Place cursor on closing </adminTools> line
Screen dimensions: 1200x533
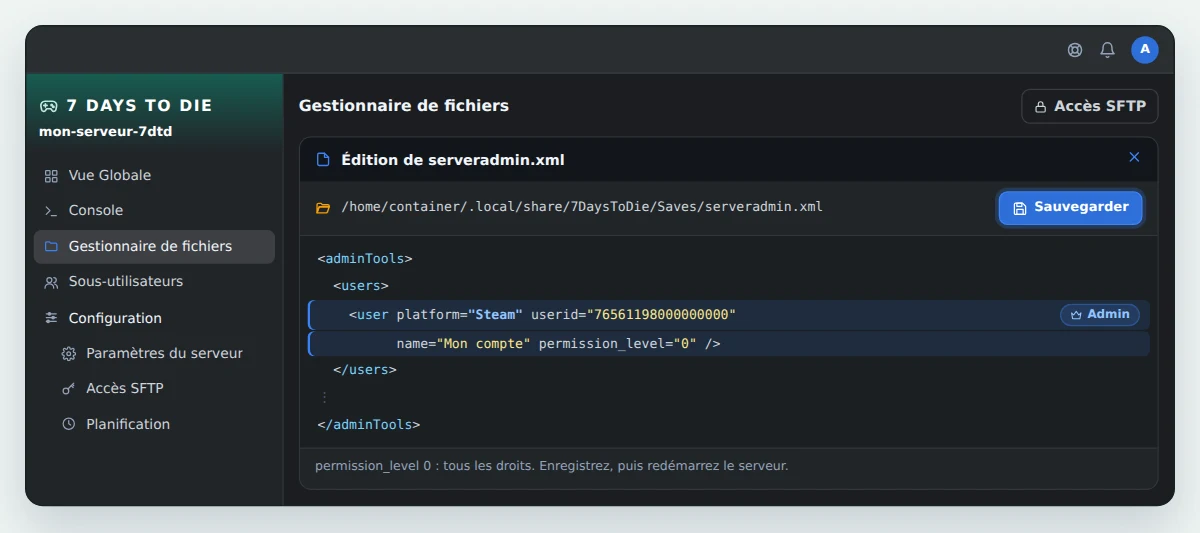369,425
